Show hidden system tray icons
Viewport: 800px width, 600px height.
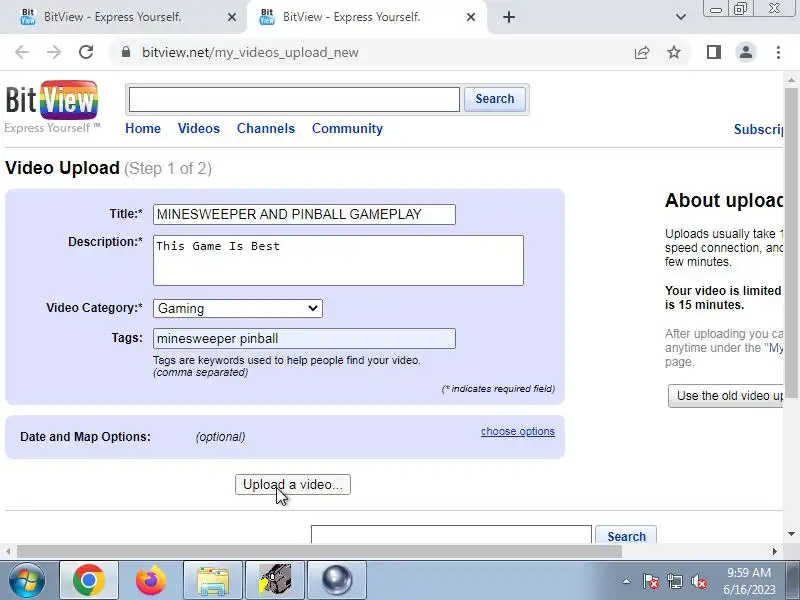(x=627, y=581)
